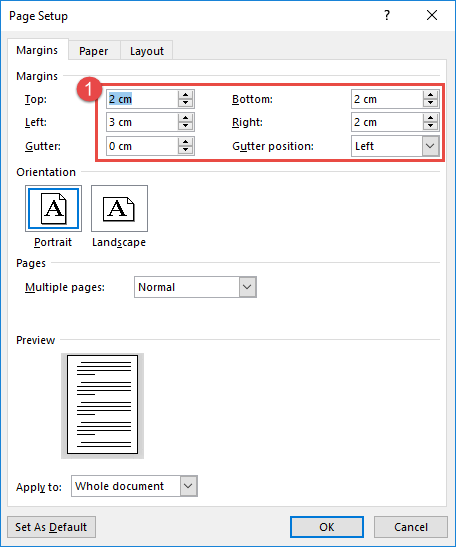Viewport: 456px width, 547px height.
Task: Increase the Right margin value
Action: 431,118
